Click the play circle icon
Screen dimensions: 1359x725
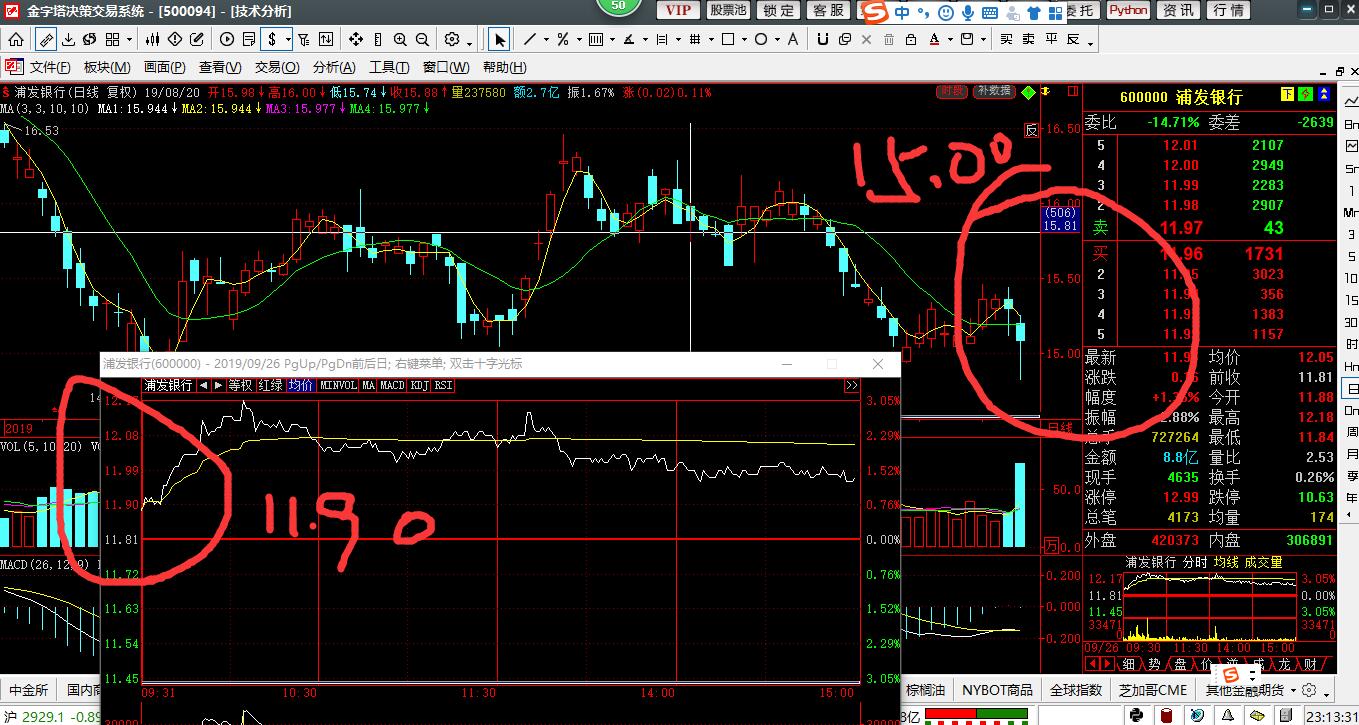point(227,39)
